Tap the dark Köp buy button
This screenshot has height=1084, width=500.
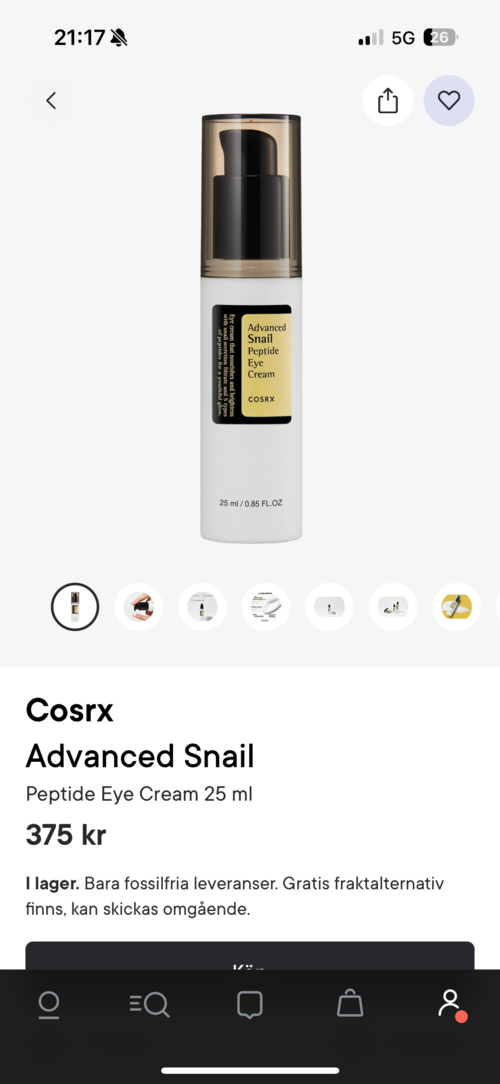pyautogui.click(x=250, y=956)
